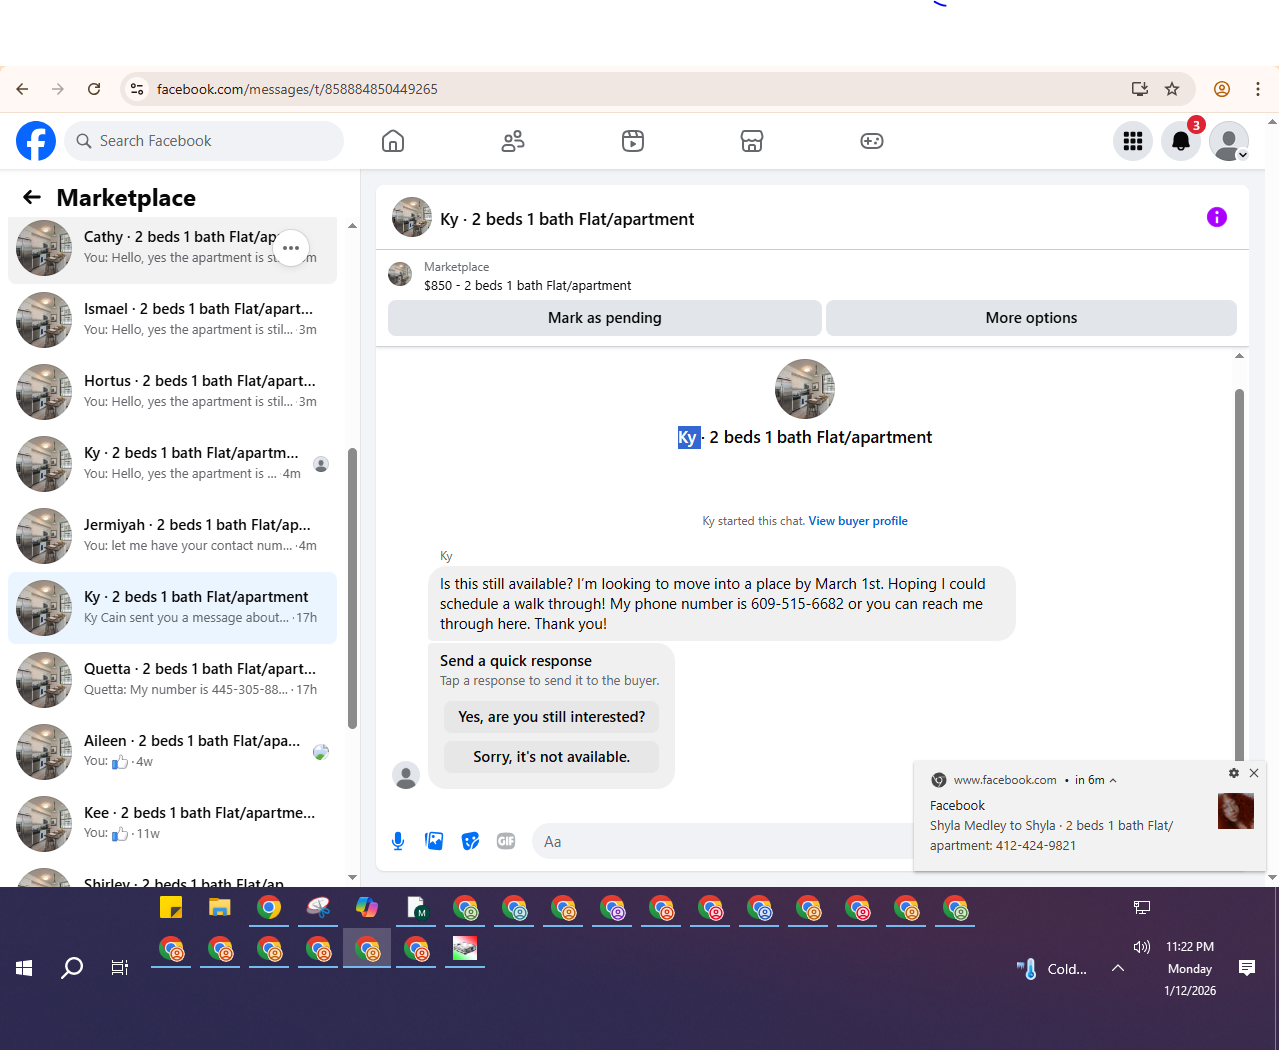Open Task View on the taskbar
Viewport: 1279px width, 1050px height.
pos(120,968)
